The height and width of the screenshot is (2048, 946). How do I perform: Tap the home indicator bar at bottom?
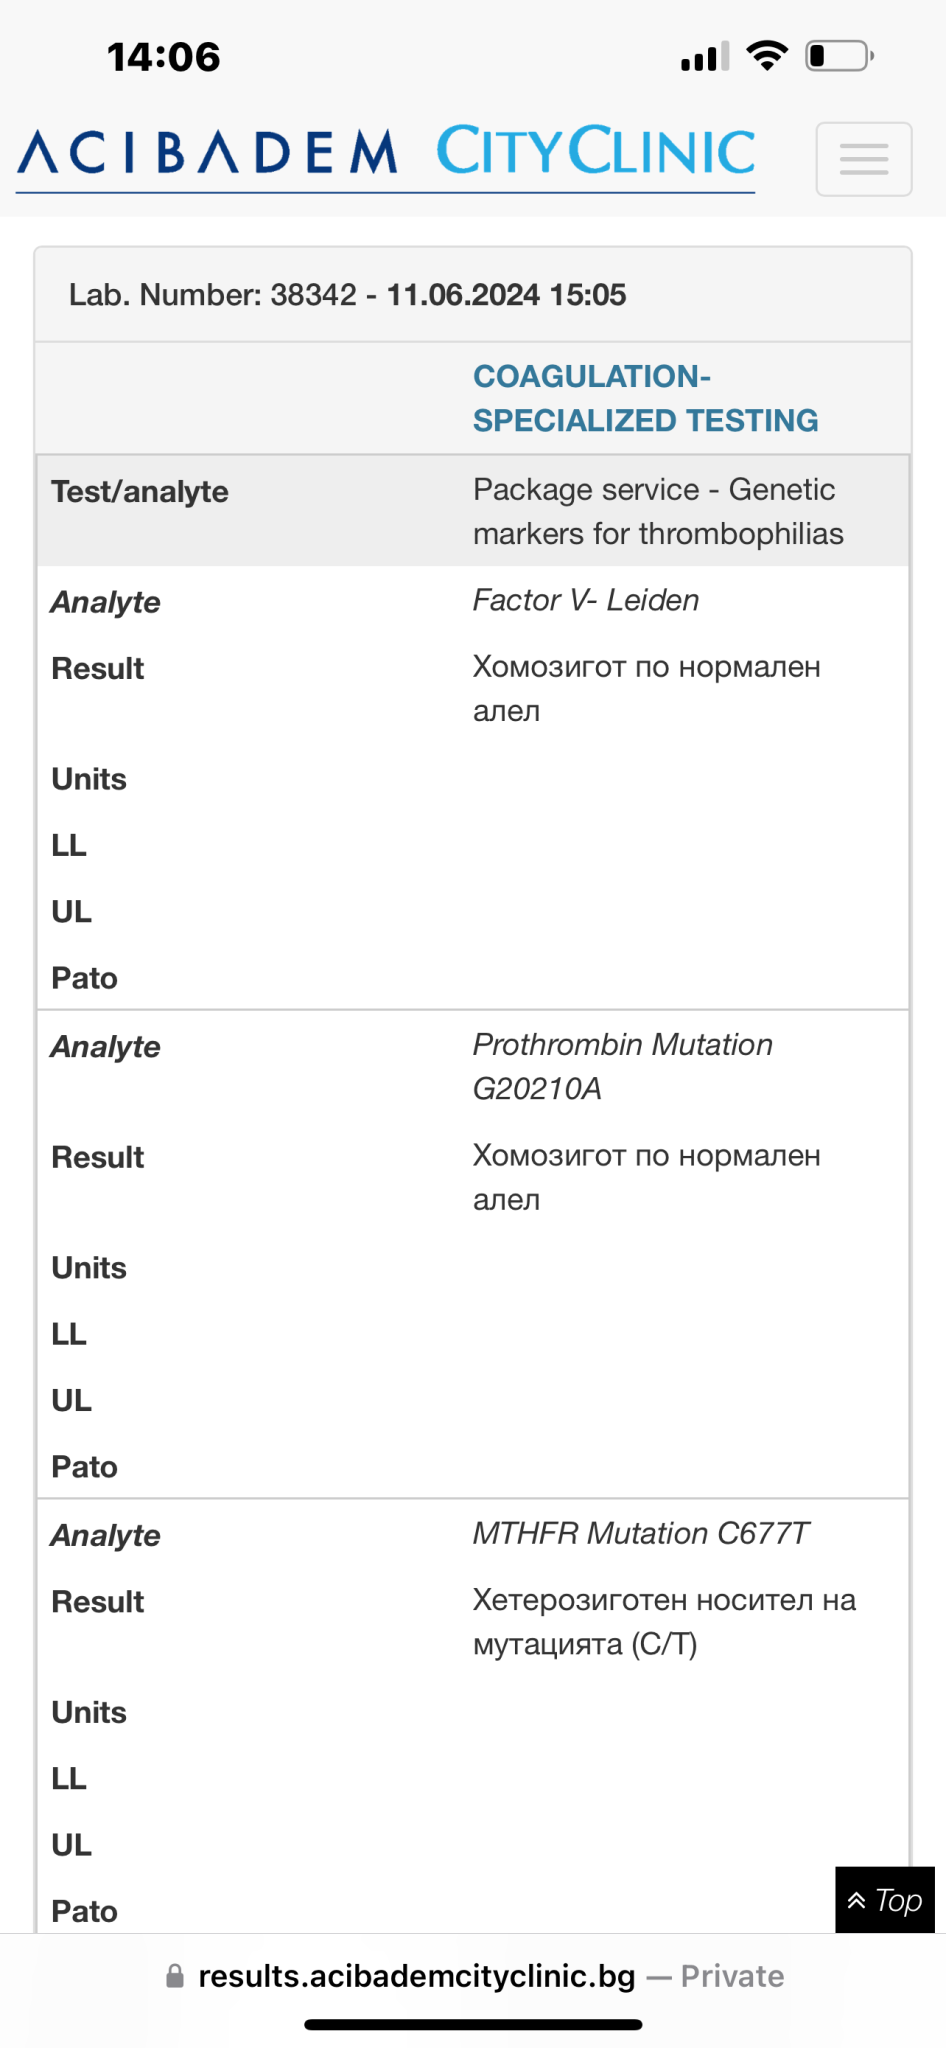[473, 2025]
